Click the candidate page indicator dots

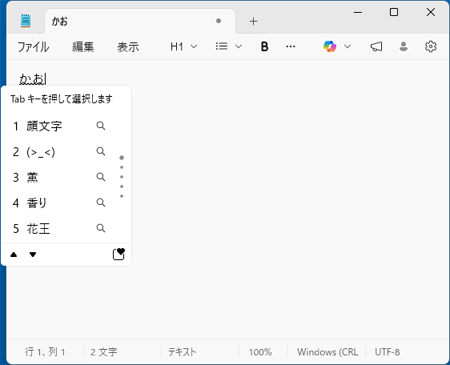[122, 177]
